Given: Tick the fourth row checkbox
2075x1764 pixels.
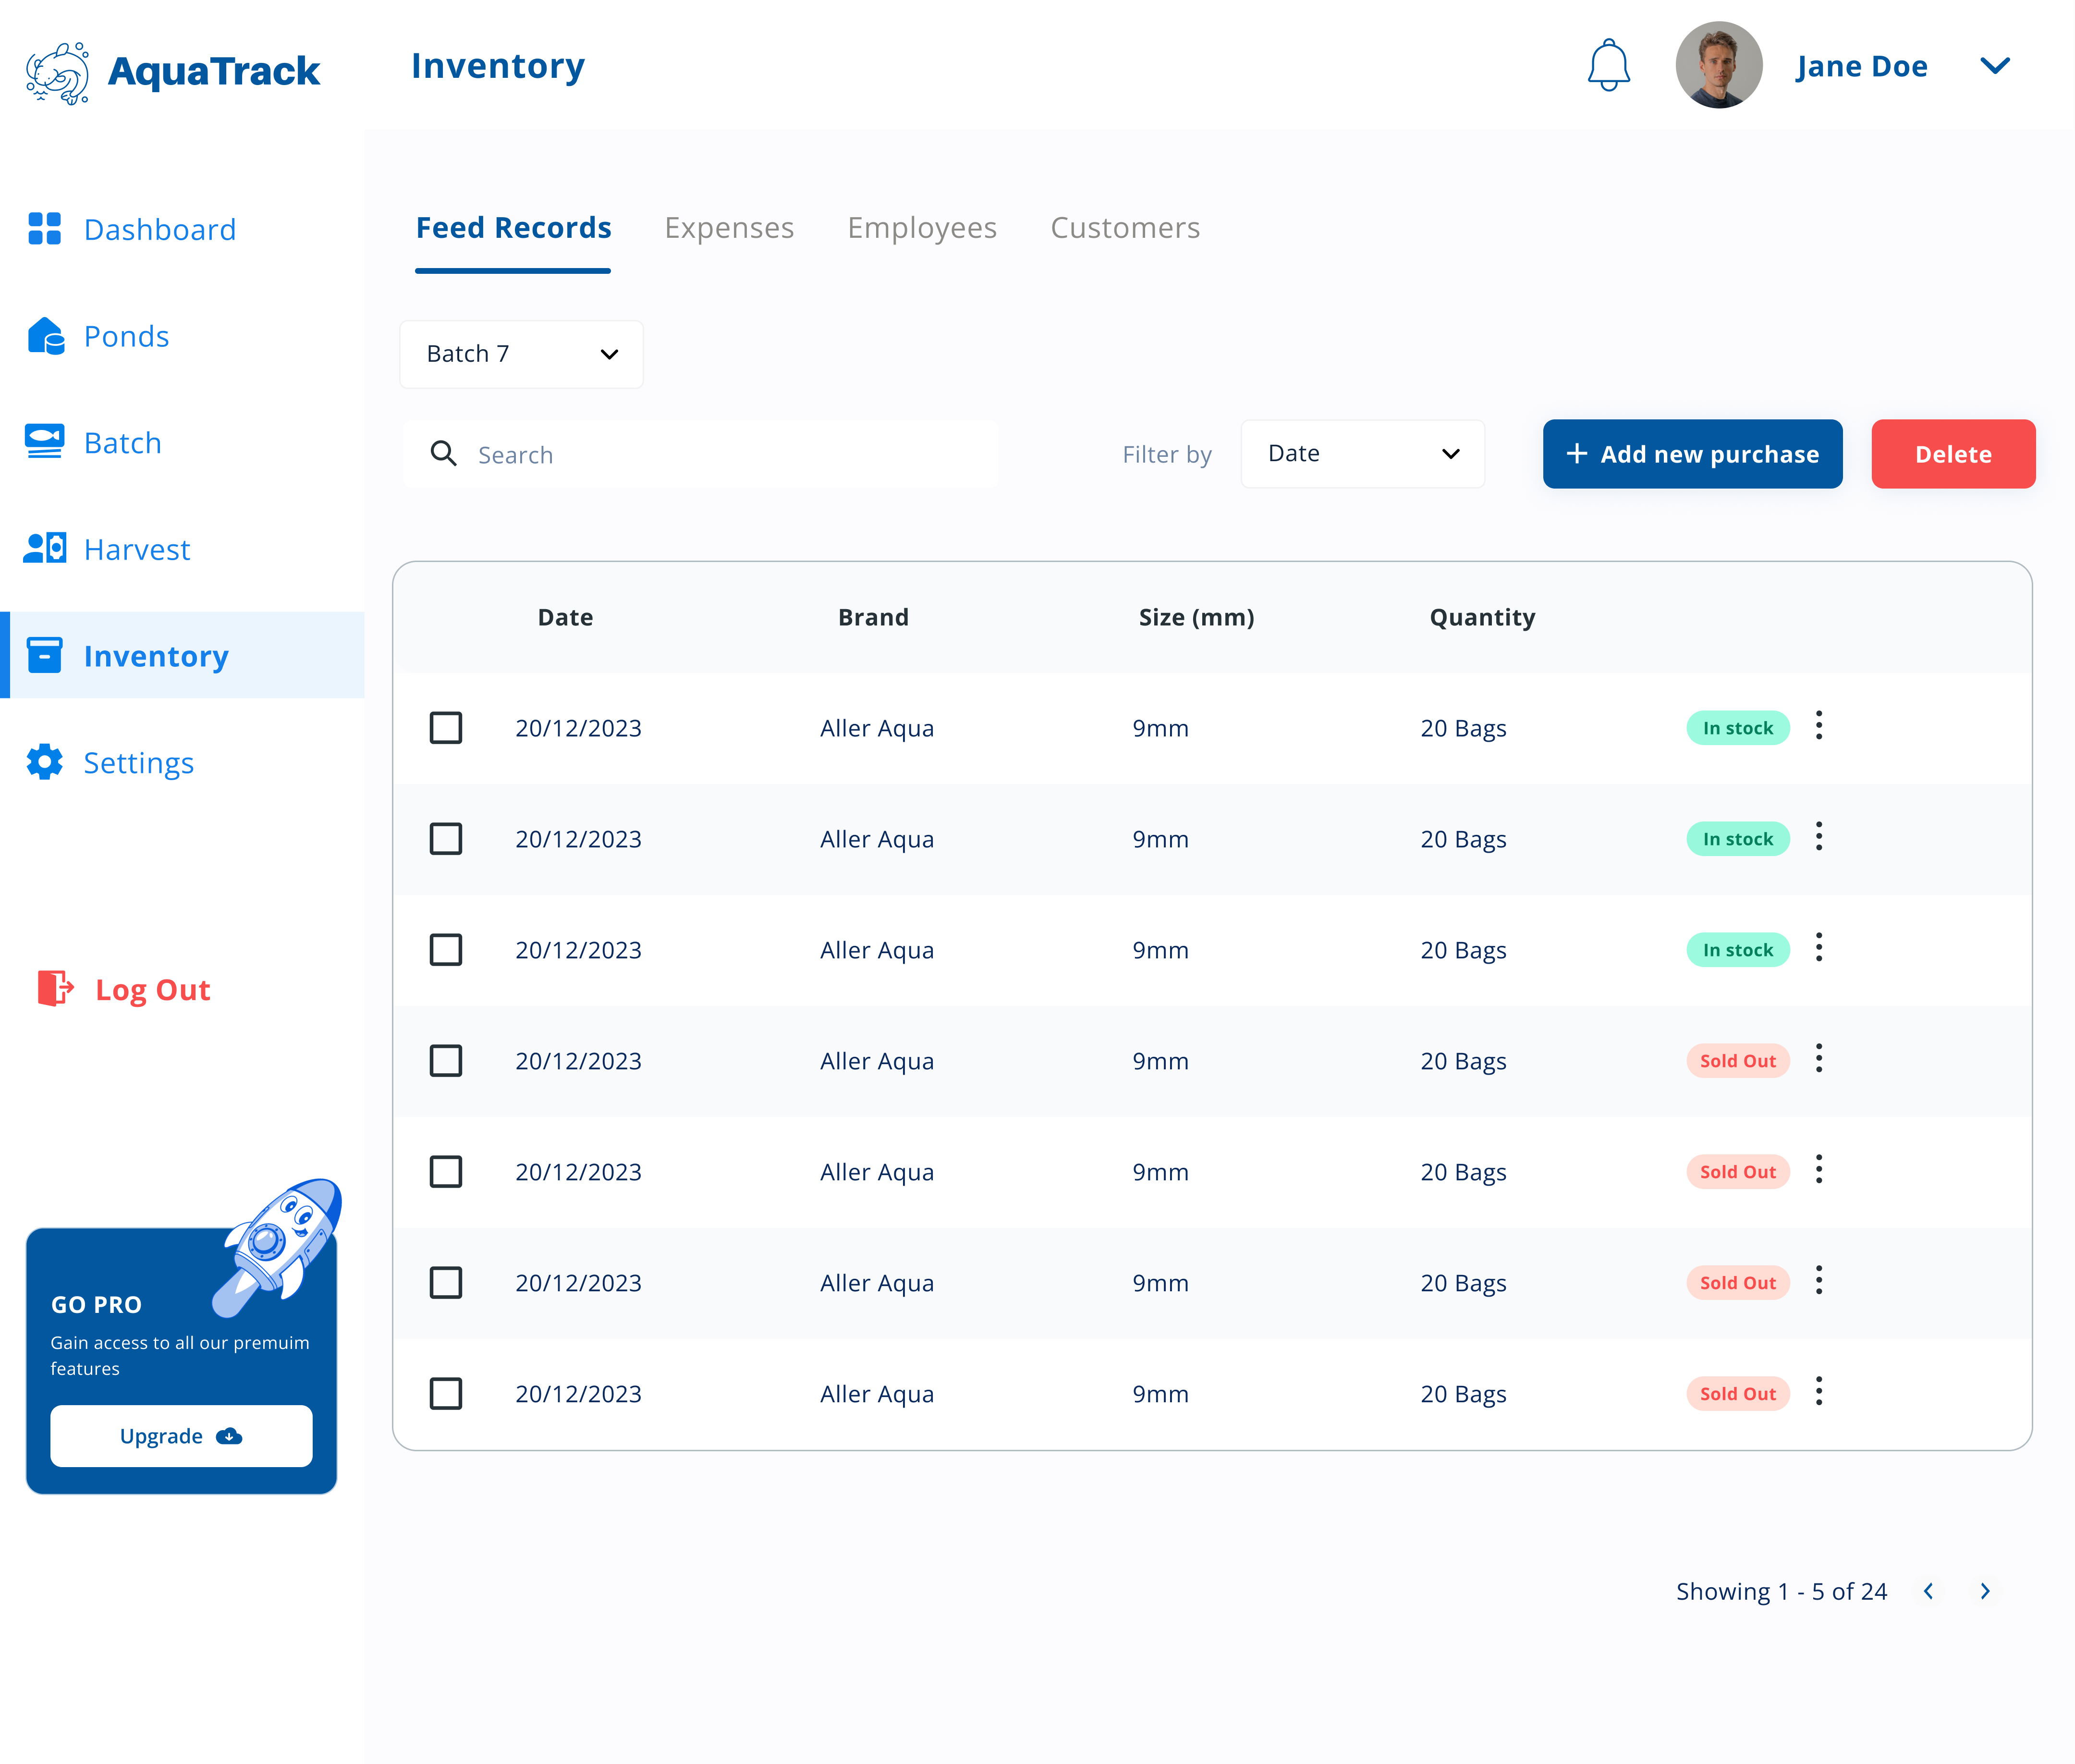Looking at the screenshot, I should coord(446,1061).
